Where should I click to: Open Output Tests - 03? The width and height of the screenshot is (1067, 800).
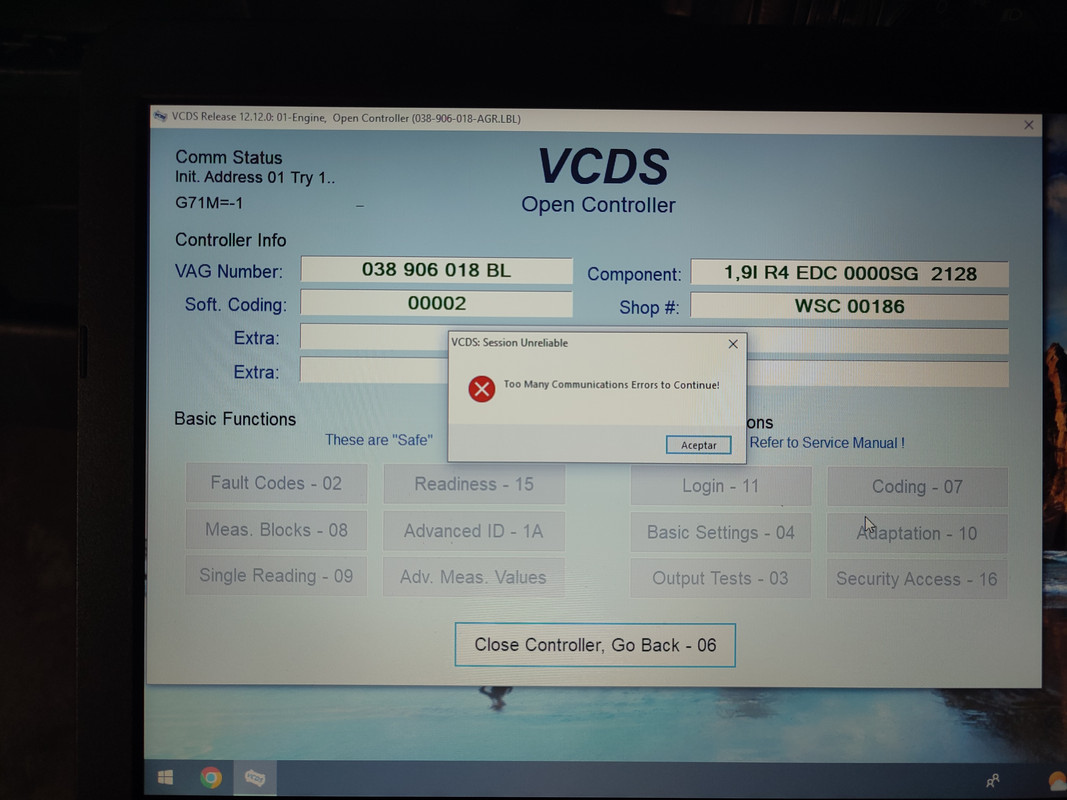tap(721, 578)
